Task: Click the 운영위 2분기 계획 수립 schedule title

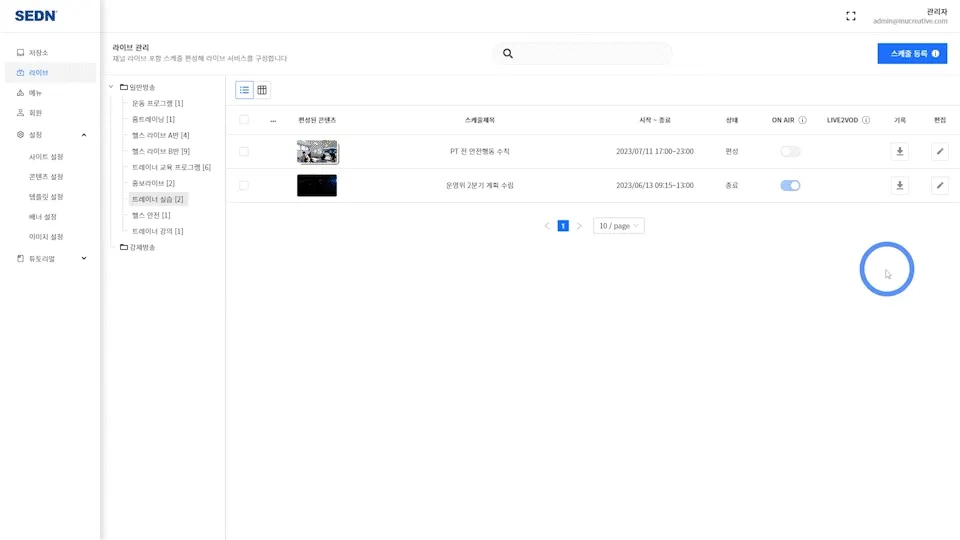Action: (x=479, y=186)
